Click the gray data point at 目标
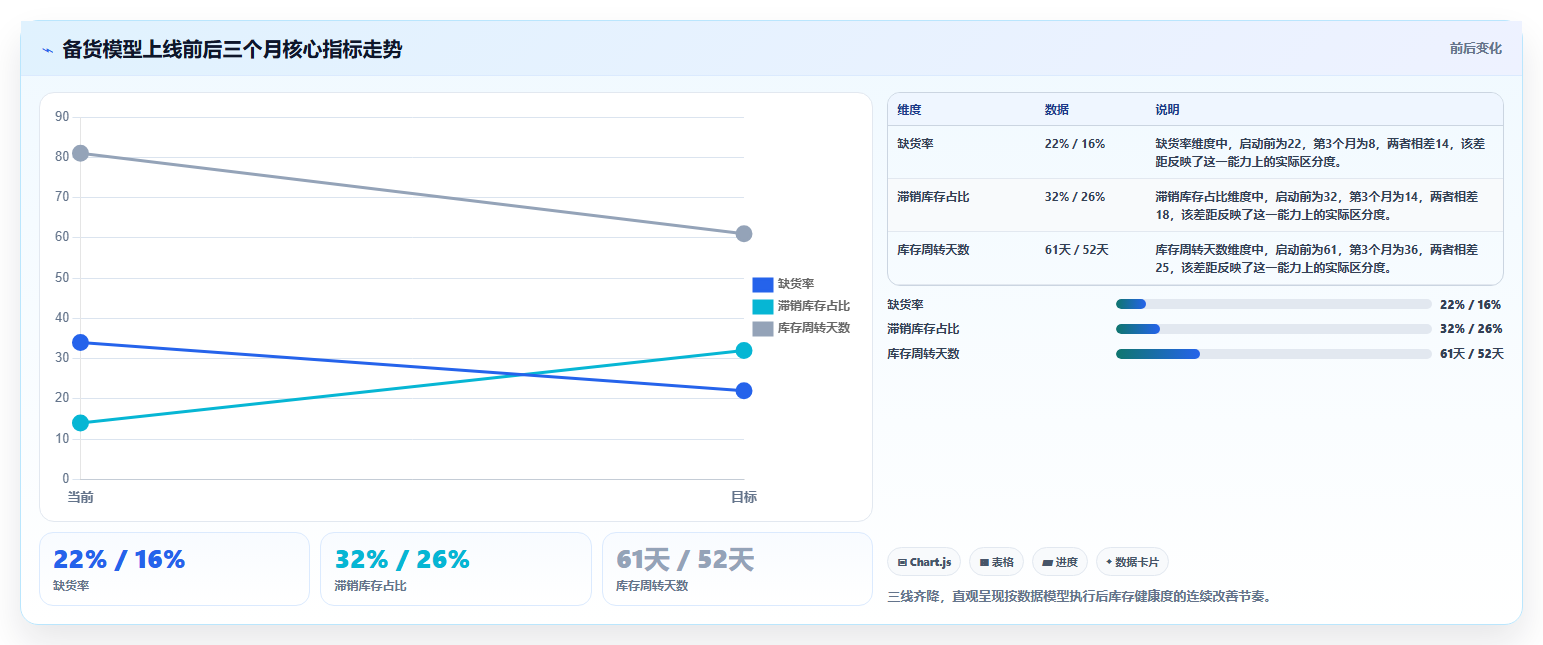Viewport: 1543px width, 645px height. (744, 234)
